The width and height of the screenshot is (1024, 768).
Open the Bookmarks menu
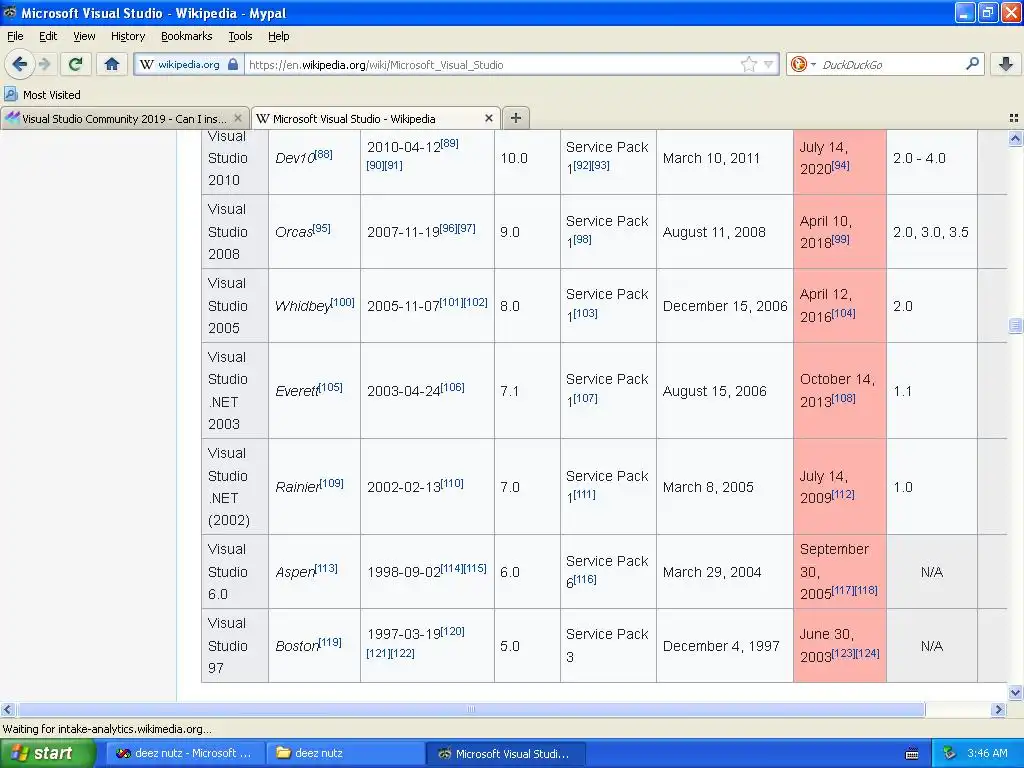(x=186, y=36)
